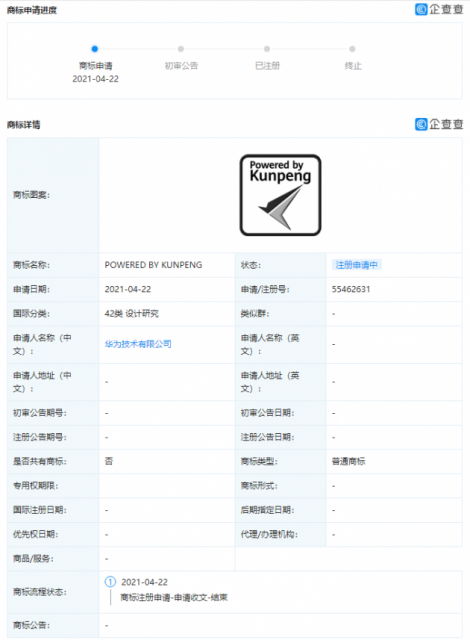Click the 商标流程状态 row label
The width and height of the screenshot is (470, 640).
pyautogui.click(x=40, y=592)
